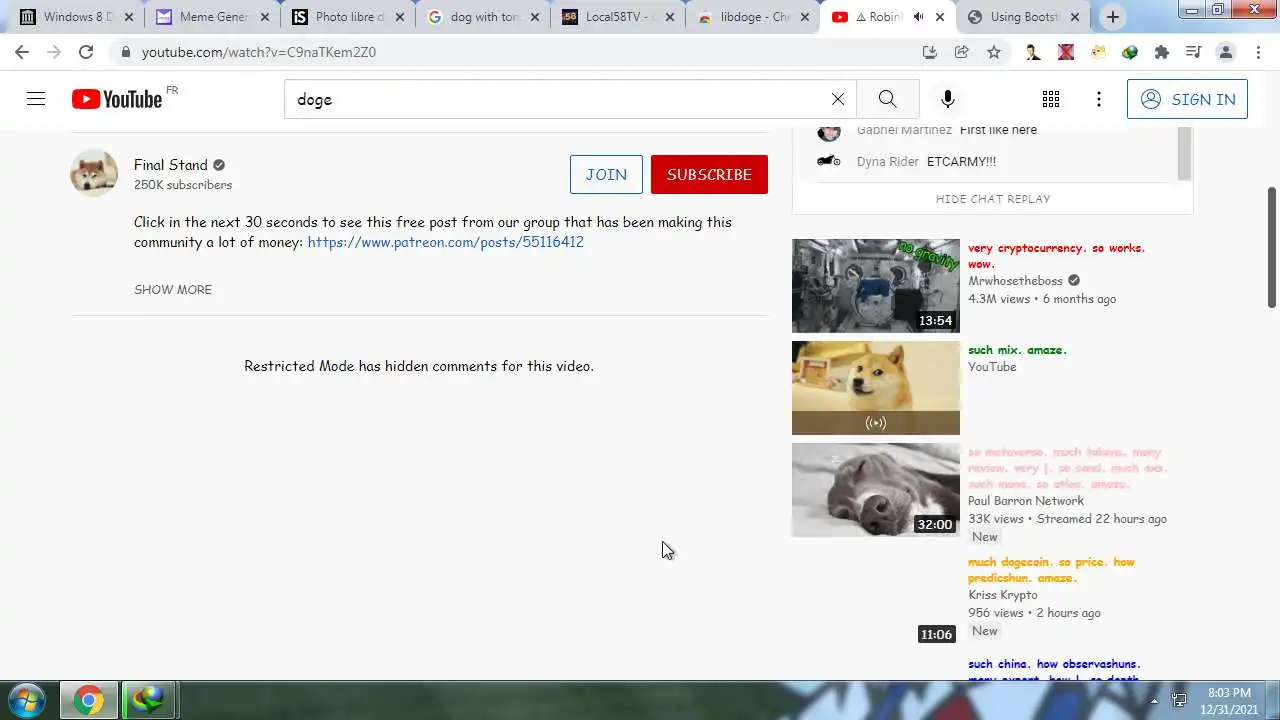Close the Meme Generator tab
The height and width of the screenshot is (720, 1280).
[x=264, y=17]
